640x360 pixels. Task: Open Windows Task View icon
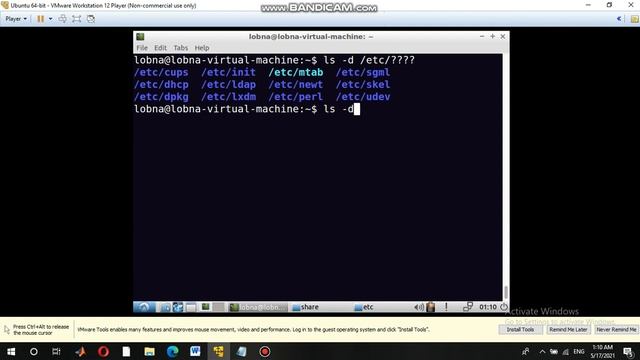pyautogui.click(x=56, y=351)
